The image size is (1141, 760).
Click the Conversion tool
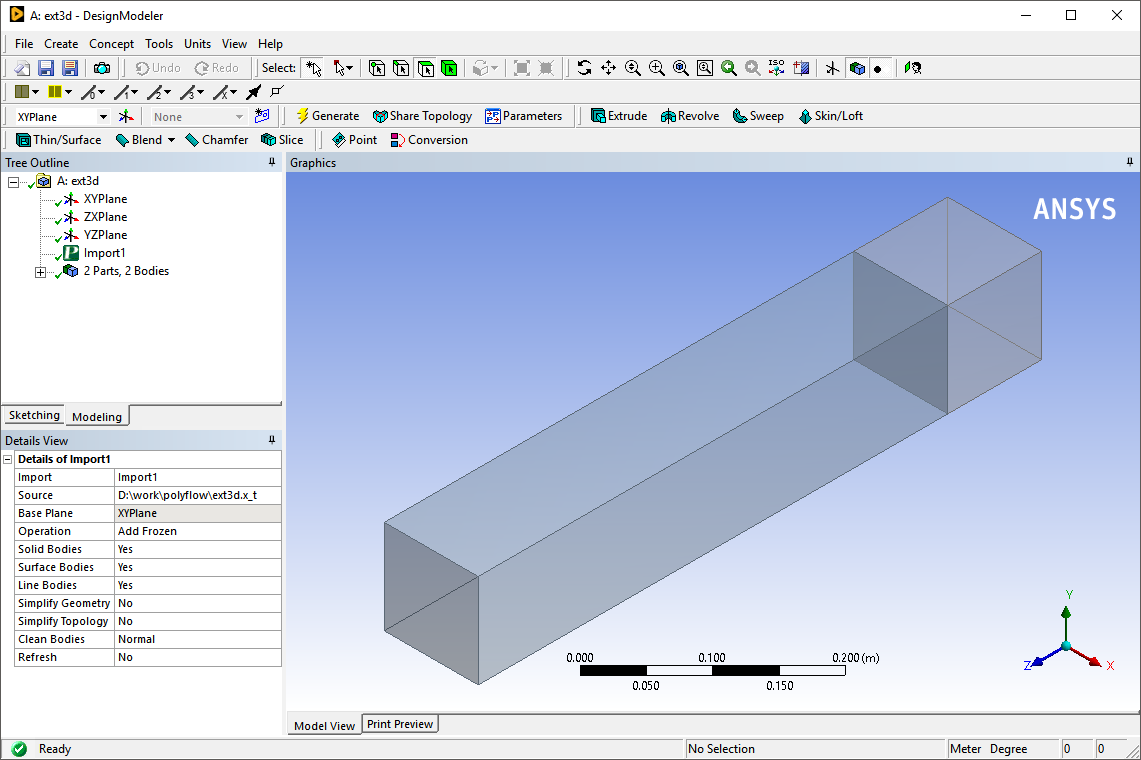pos(429,140)
